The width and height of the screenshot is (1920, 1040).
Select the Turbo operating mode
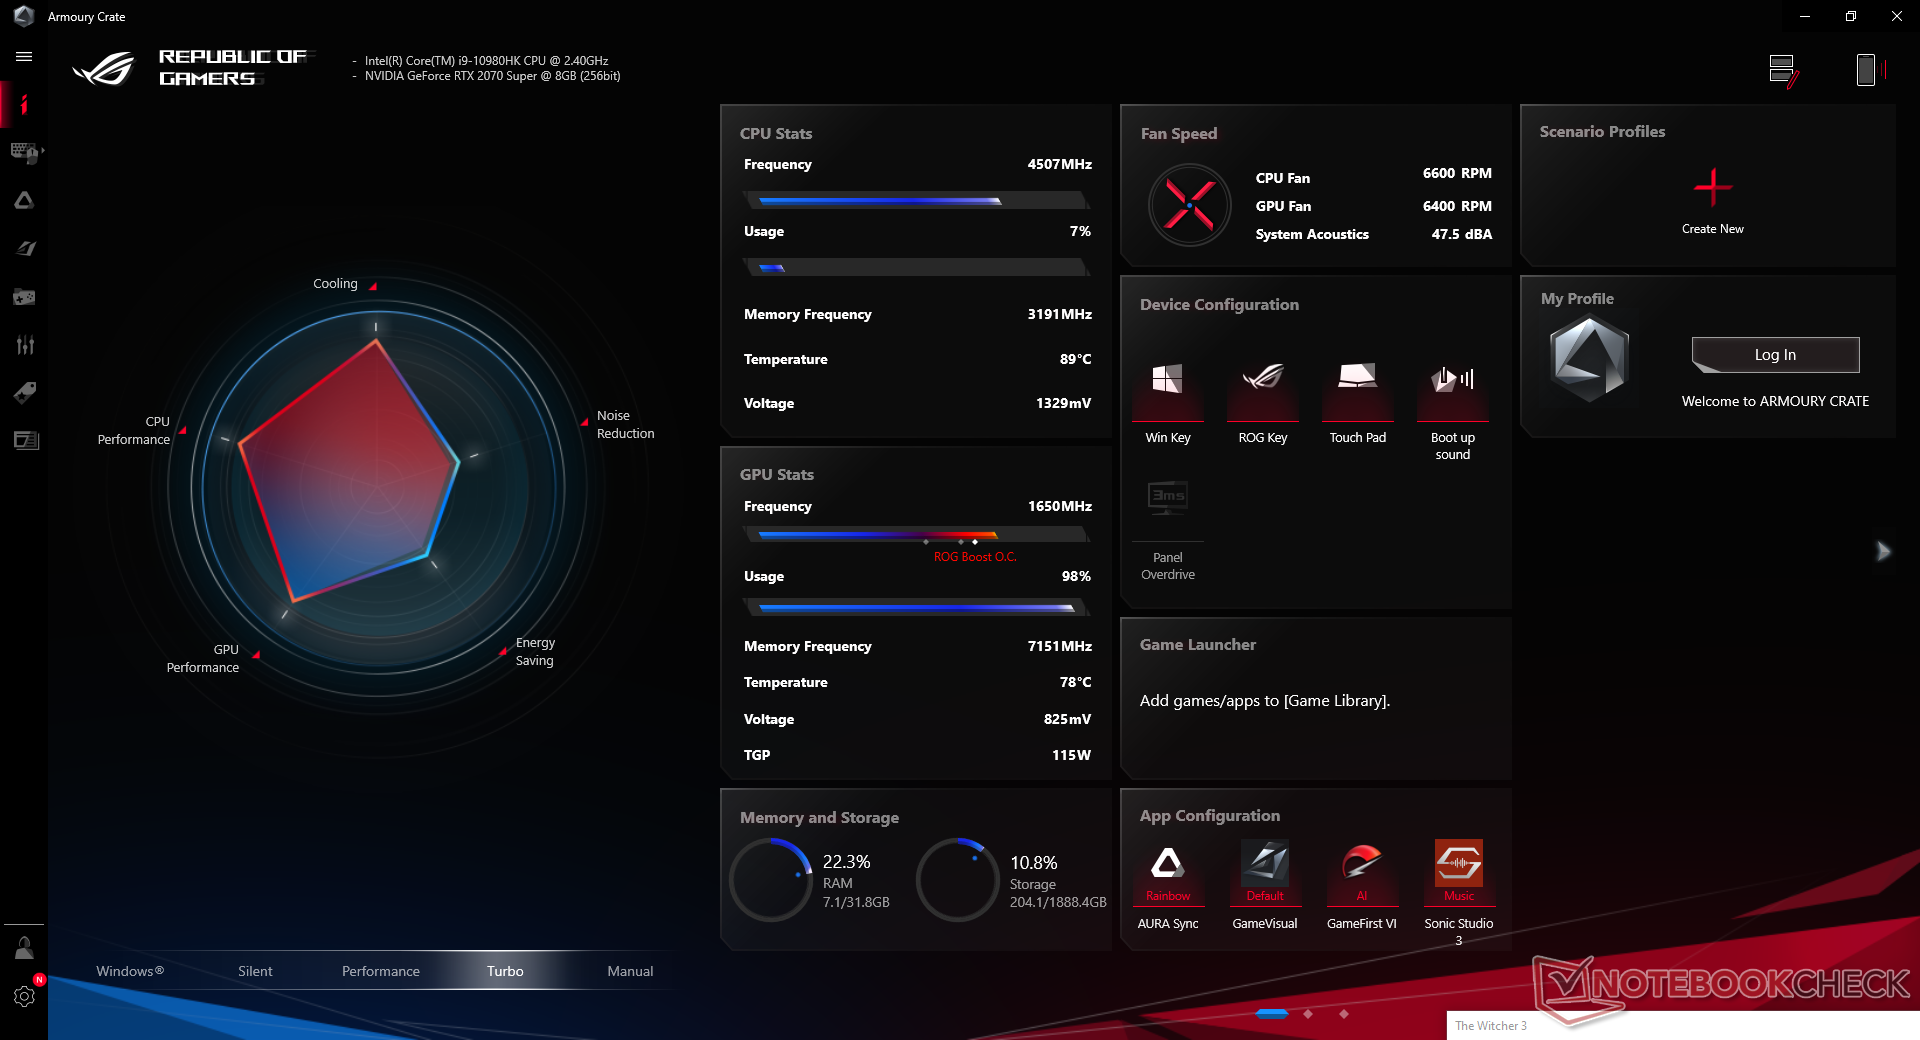point(505,971)
